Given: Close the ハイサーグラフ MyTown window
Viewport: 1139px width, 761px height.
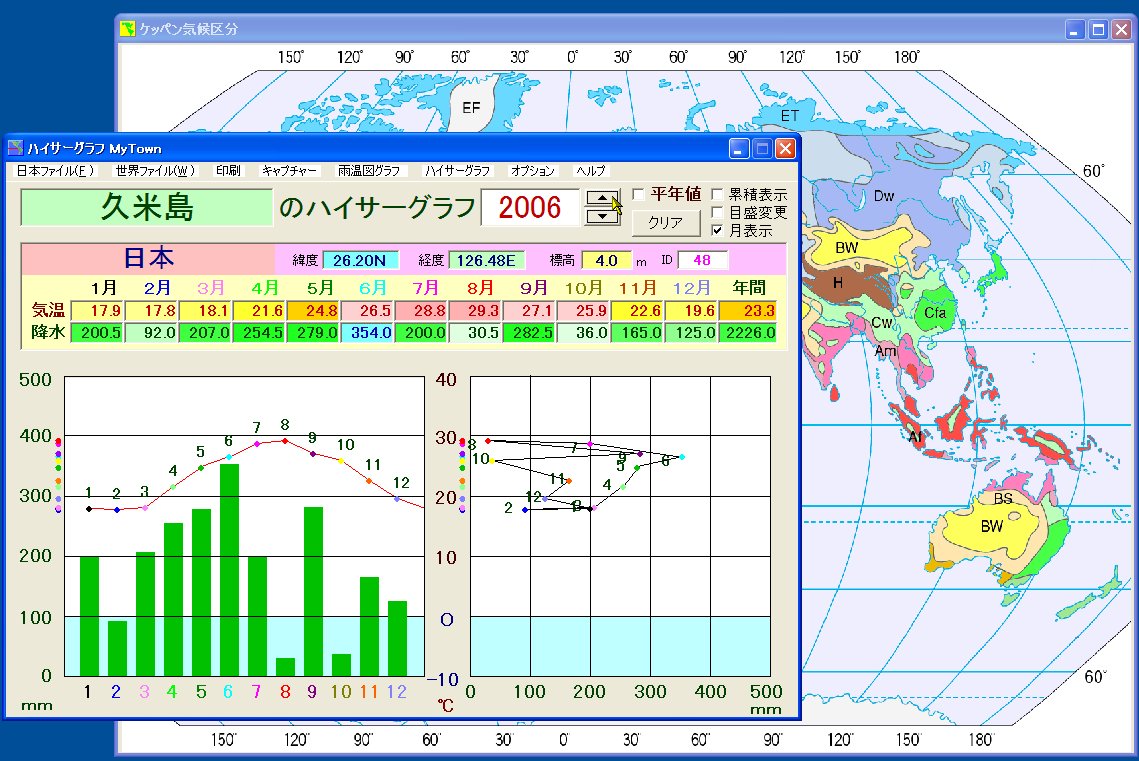Looking at the screenshot, I should pos(785,149).
